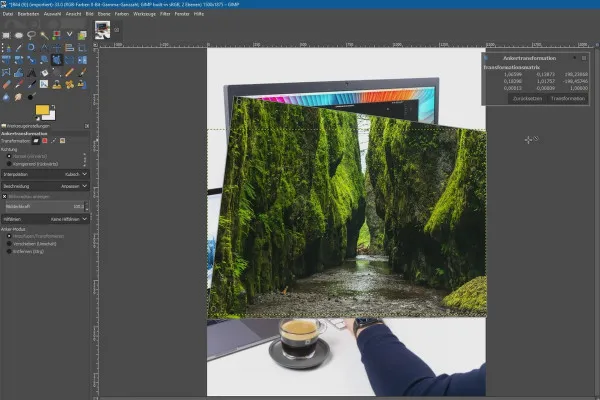Select the Flip tool
Screen dimensions: 600x400
pos(82,60)
